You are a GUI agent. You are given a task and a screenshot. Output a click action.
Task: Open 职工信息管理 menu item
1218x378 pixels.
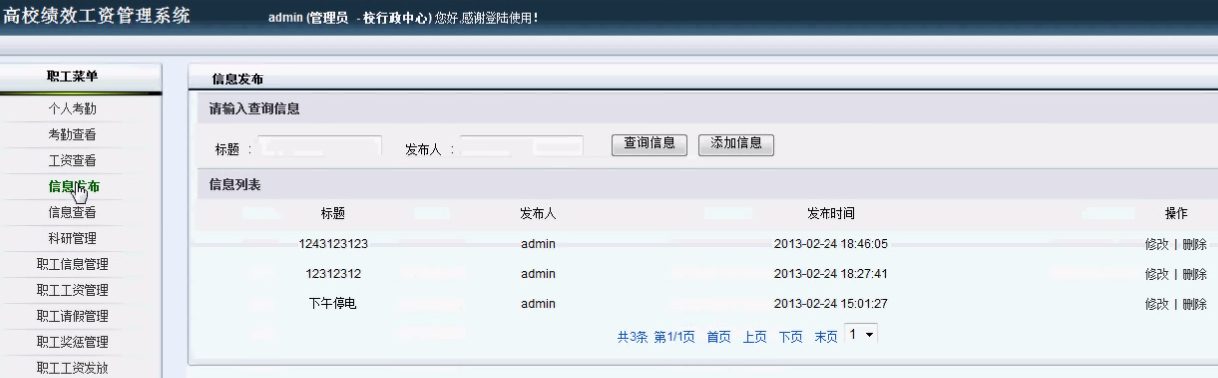coord(73,264)
